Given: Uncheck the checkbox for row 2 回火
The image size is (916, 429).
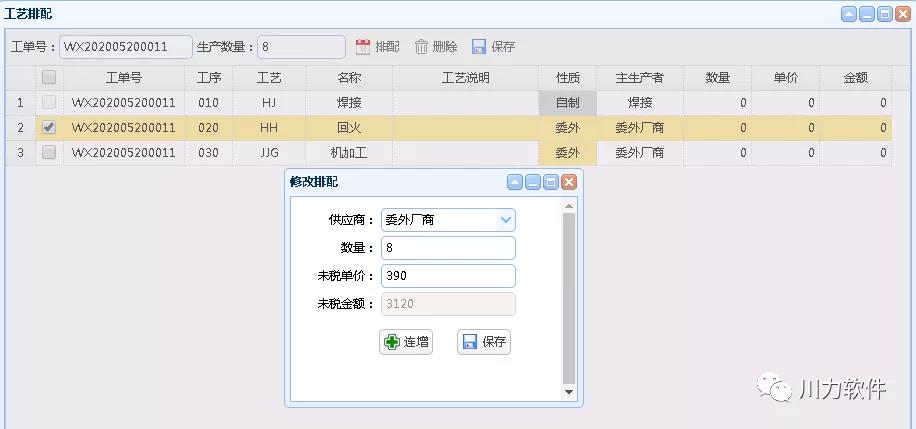Looking at the screenshot, I should click(49, 128).
